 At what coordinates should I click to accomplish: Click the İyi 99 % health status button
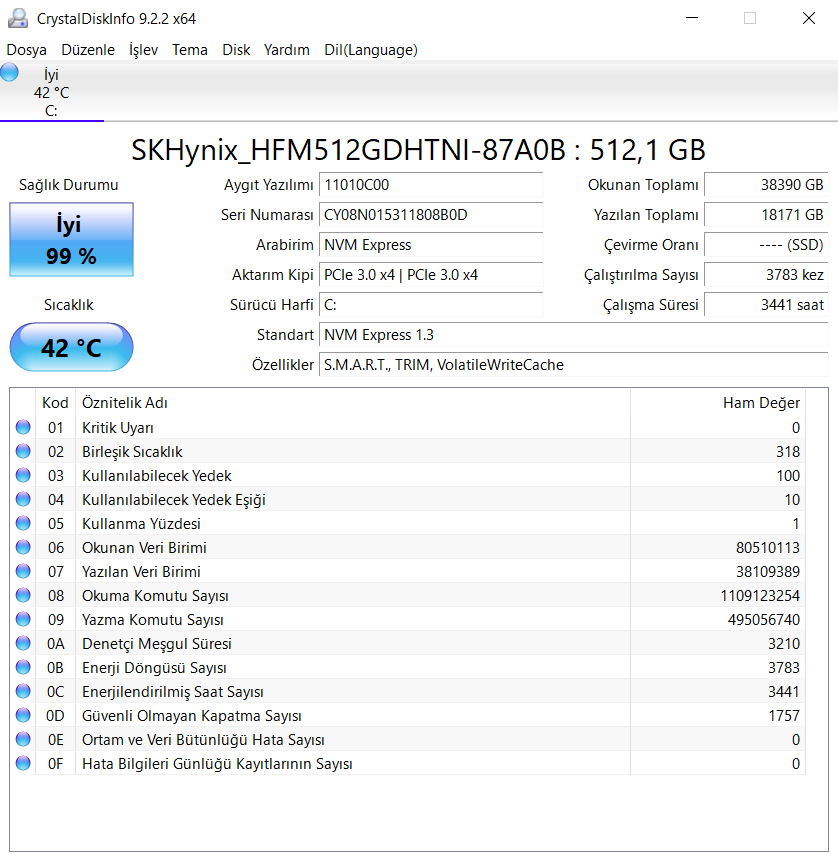tap(71, 239)
